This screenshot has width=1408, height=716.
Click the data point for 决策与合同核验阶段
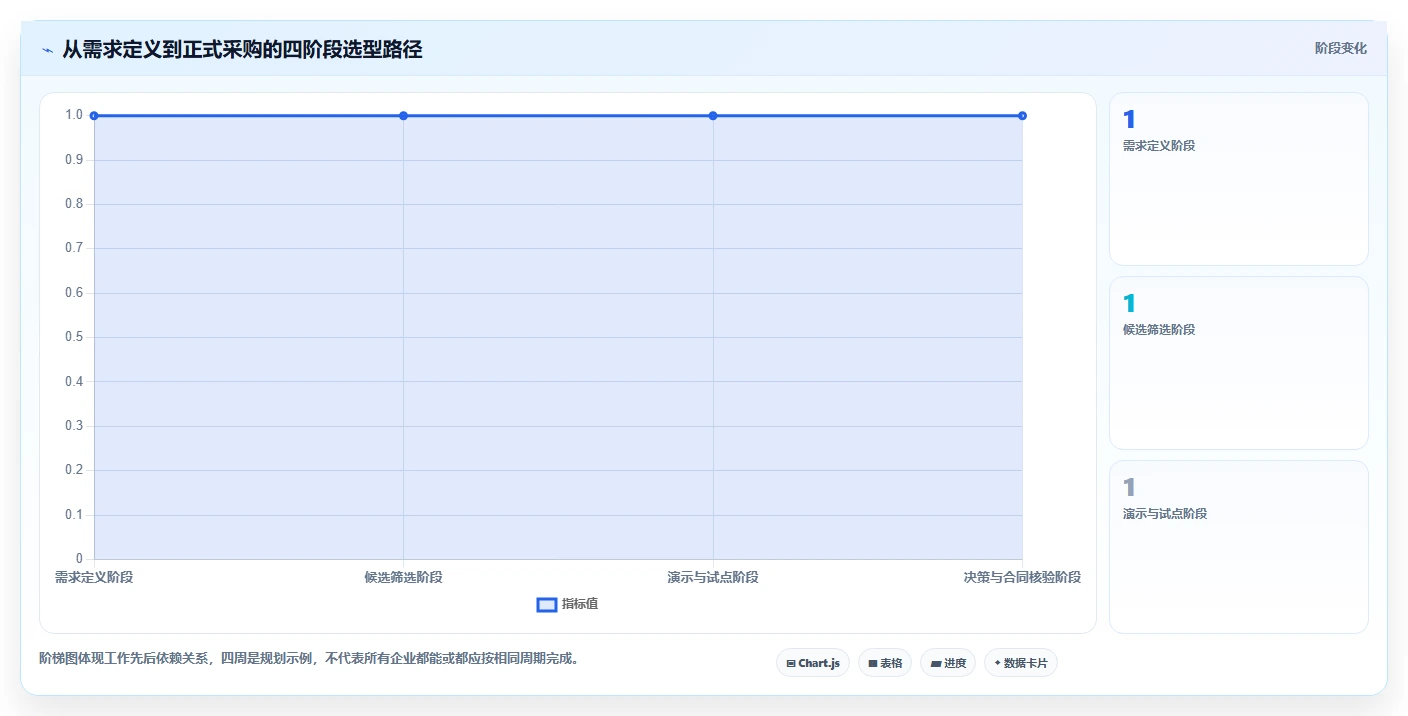[1022, 116]
